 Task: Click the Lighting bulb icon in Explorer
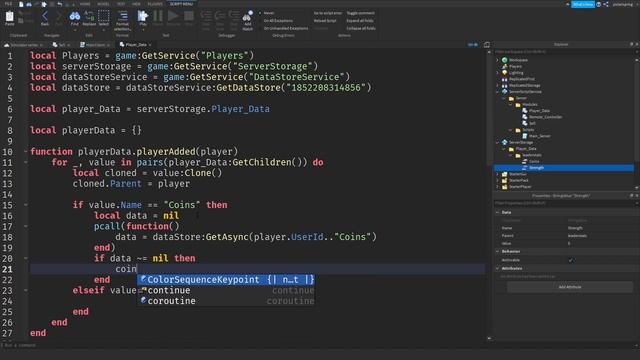click(x=504, y=73)
